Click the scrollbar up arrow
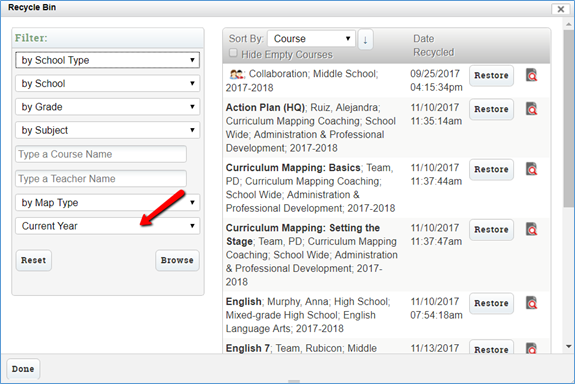The height and width of the screenshot is (384, 575). (x=569, y=24)
